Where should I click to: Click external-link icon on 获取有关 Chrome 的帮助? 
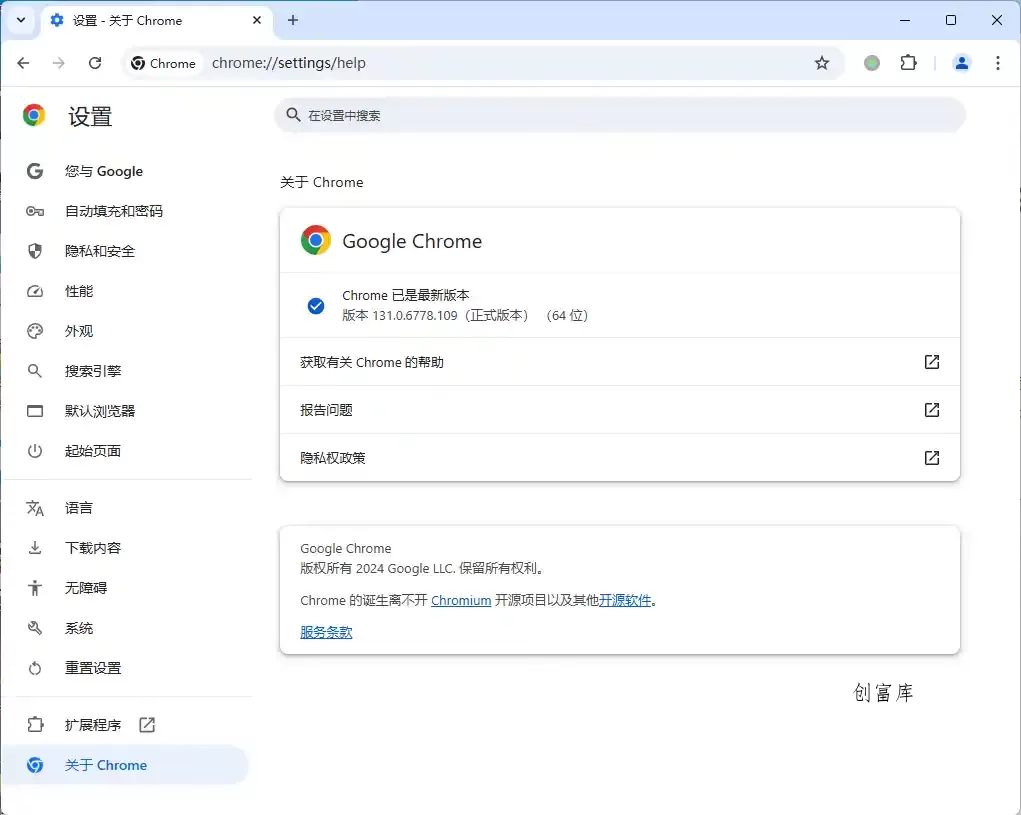[932, 362]
